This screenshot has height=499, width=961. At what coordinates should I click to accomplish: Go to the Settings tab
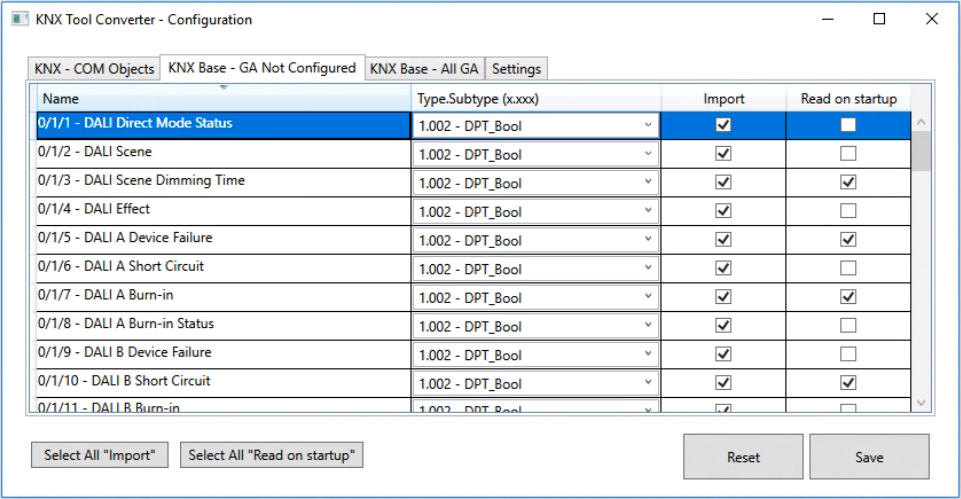click(516, 69)
